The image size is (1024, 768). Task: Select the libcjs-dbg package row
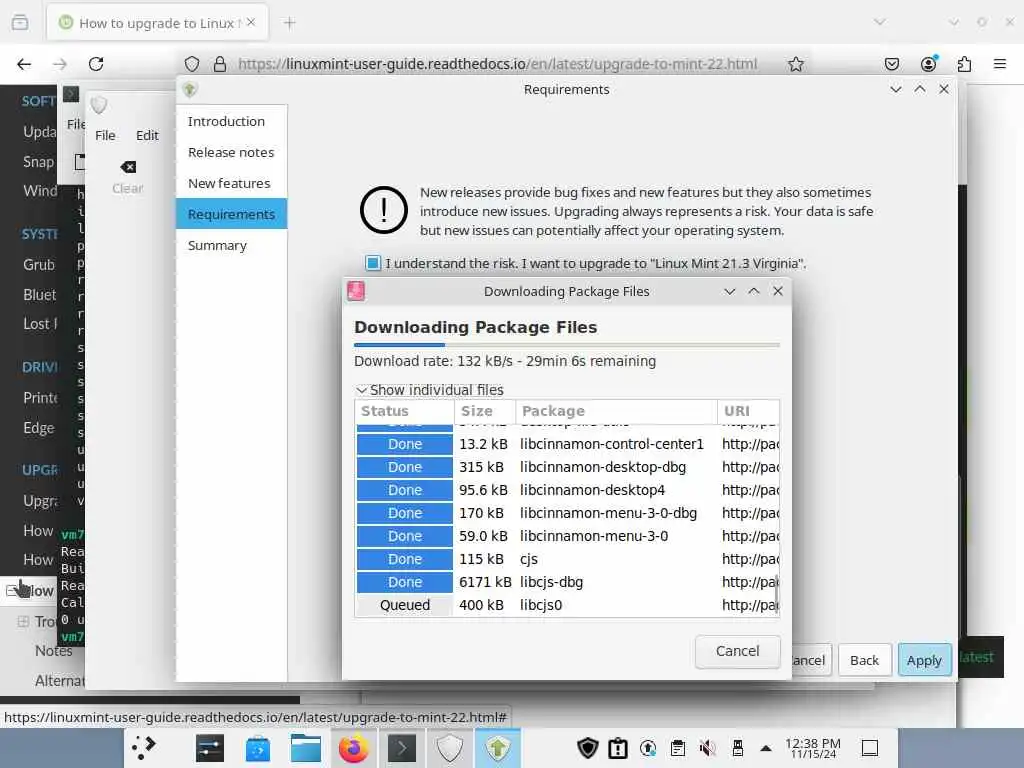(x=567, y=582)
